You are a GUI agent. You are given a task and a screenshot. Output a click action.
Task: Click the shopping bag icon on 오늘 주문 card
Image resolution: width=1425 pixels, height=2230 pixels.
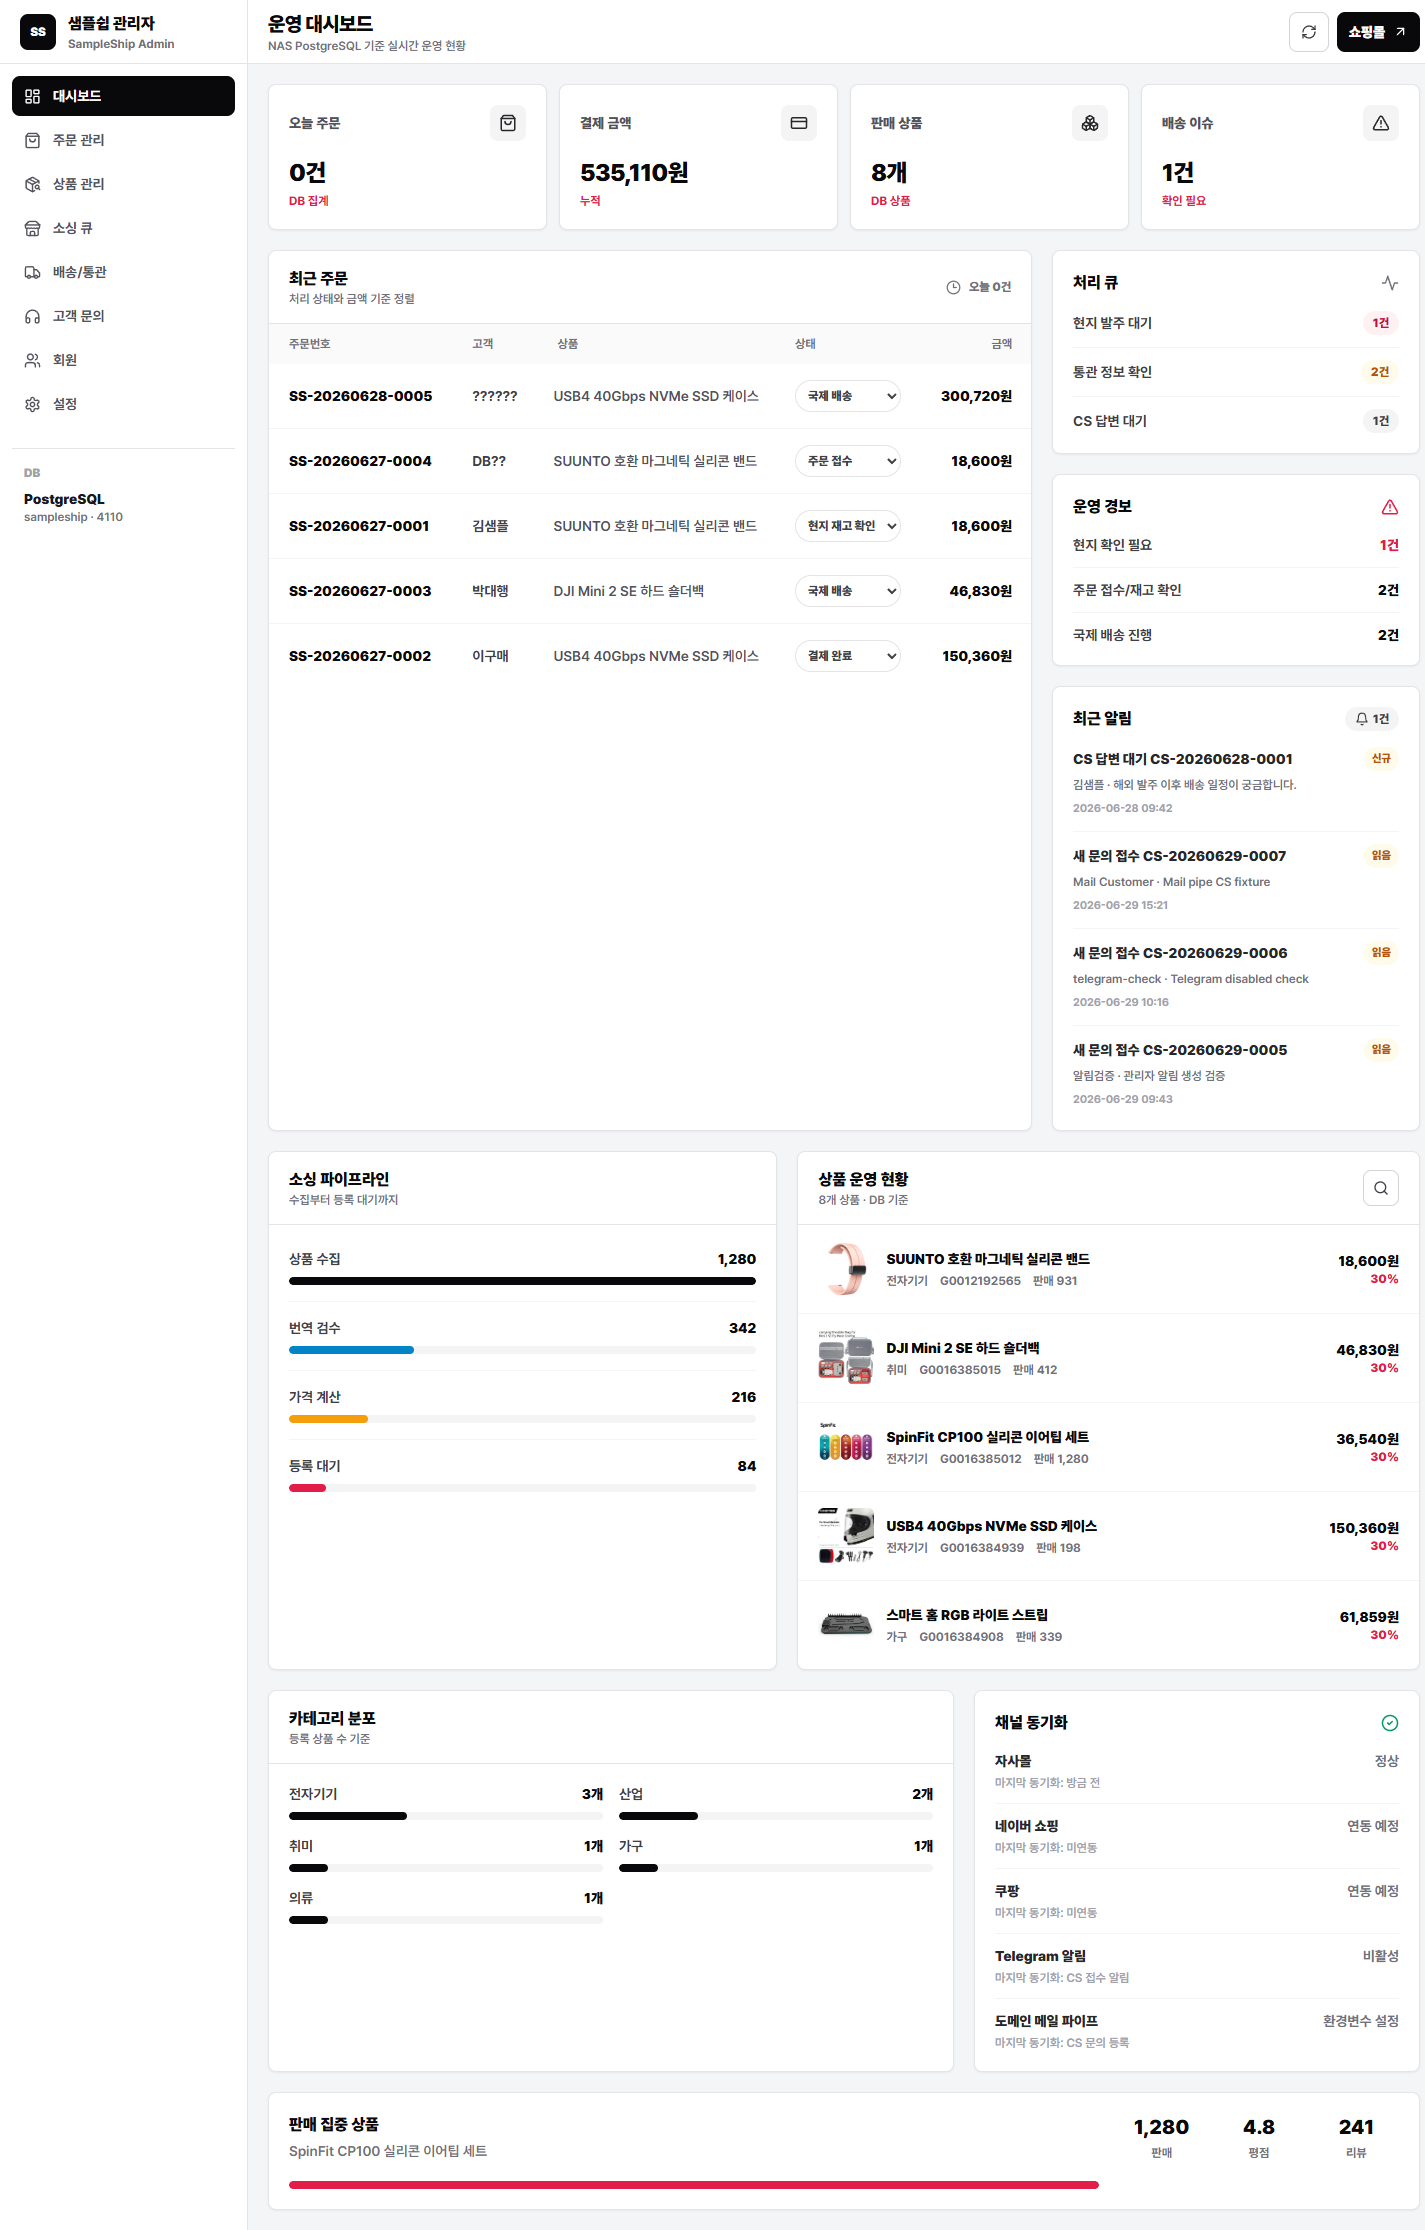pos(508,123)
